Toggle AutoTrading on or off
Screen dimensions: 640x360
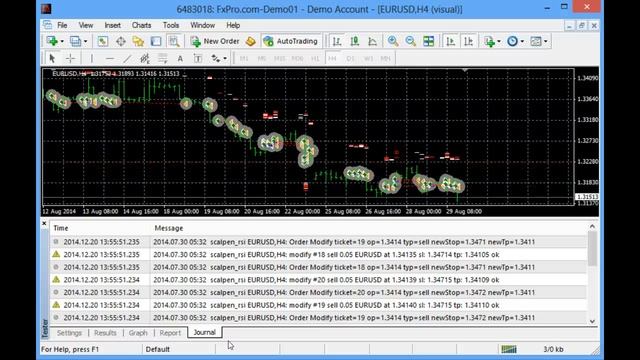[x=291, y=41]
